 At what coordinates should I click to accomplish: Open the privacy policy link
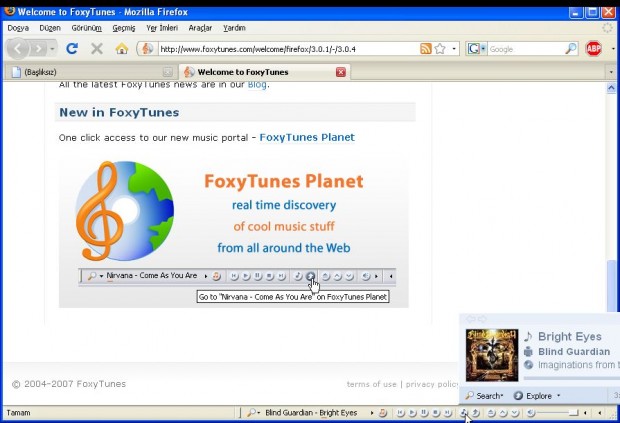coord(432,384)
